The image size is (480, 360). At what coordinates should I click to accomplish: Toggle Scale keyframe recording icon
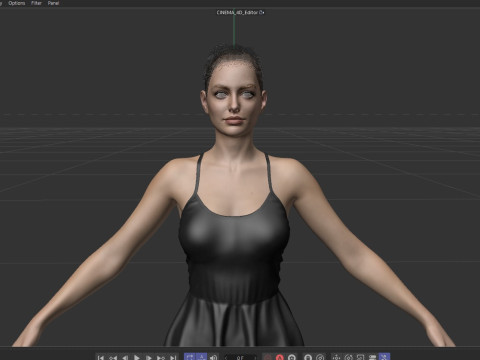point(360,358)
